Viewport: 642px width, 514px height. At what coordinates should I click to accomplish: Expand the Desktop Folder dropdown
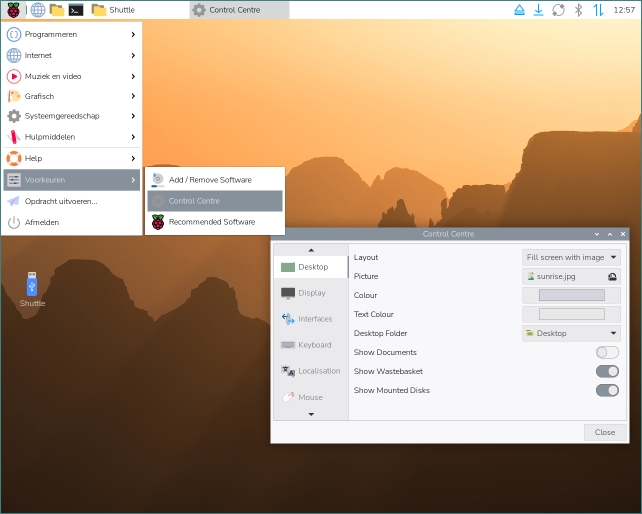571,333
